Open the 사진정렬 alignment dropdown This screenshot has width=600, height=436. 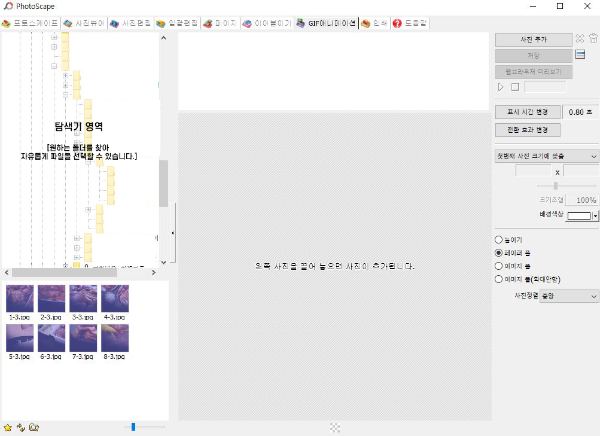coord(569,296)
